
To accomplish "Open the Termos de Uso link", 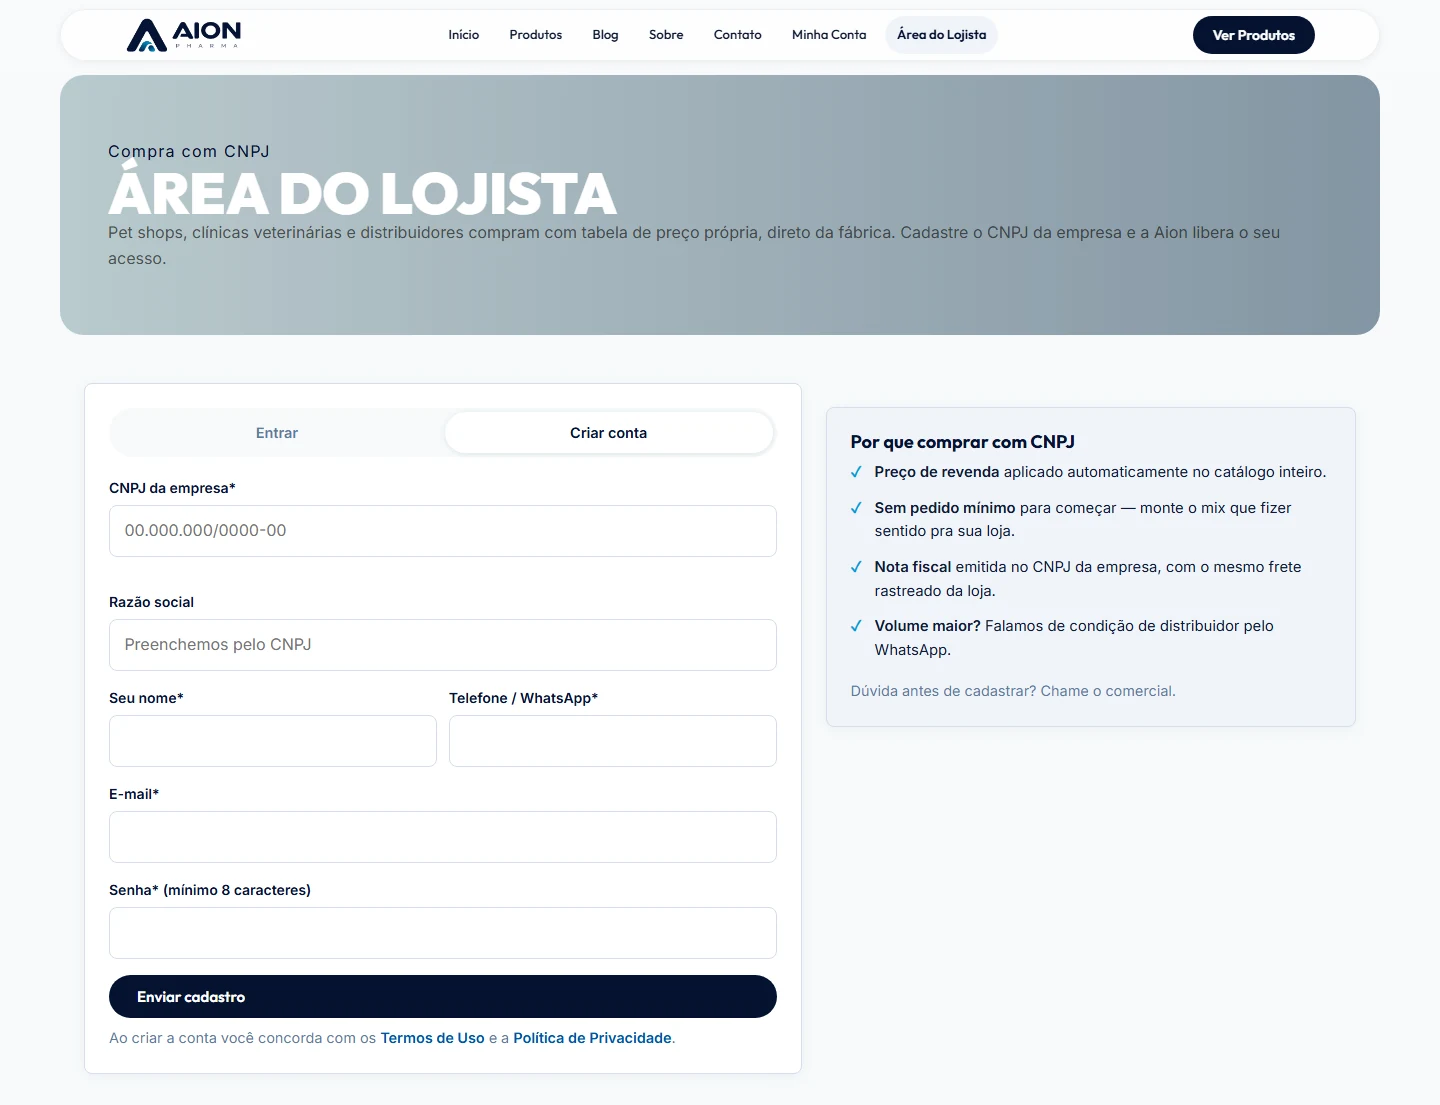I will pyautogui.click(x=432, y=1038).
